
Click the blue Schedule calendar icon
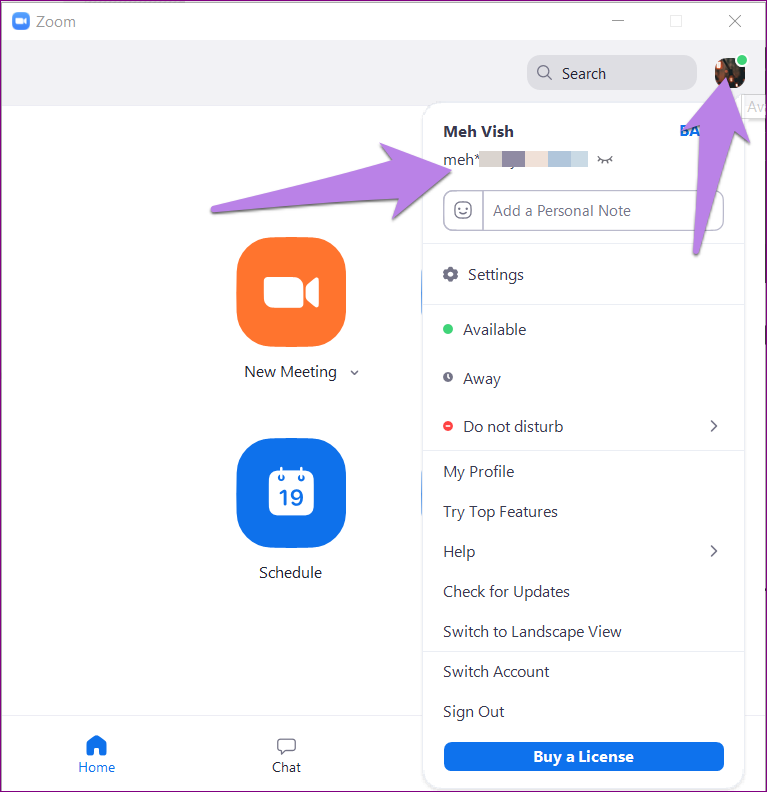tap(291, 493)
